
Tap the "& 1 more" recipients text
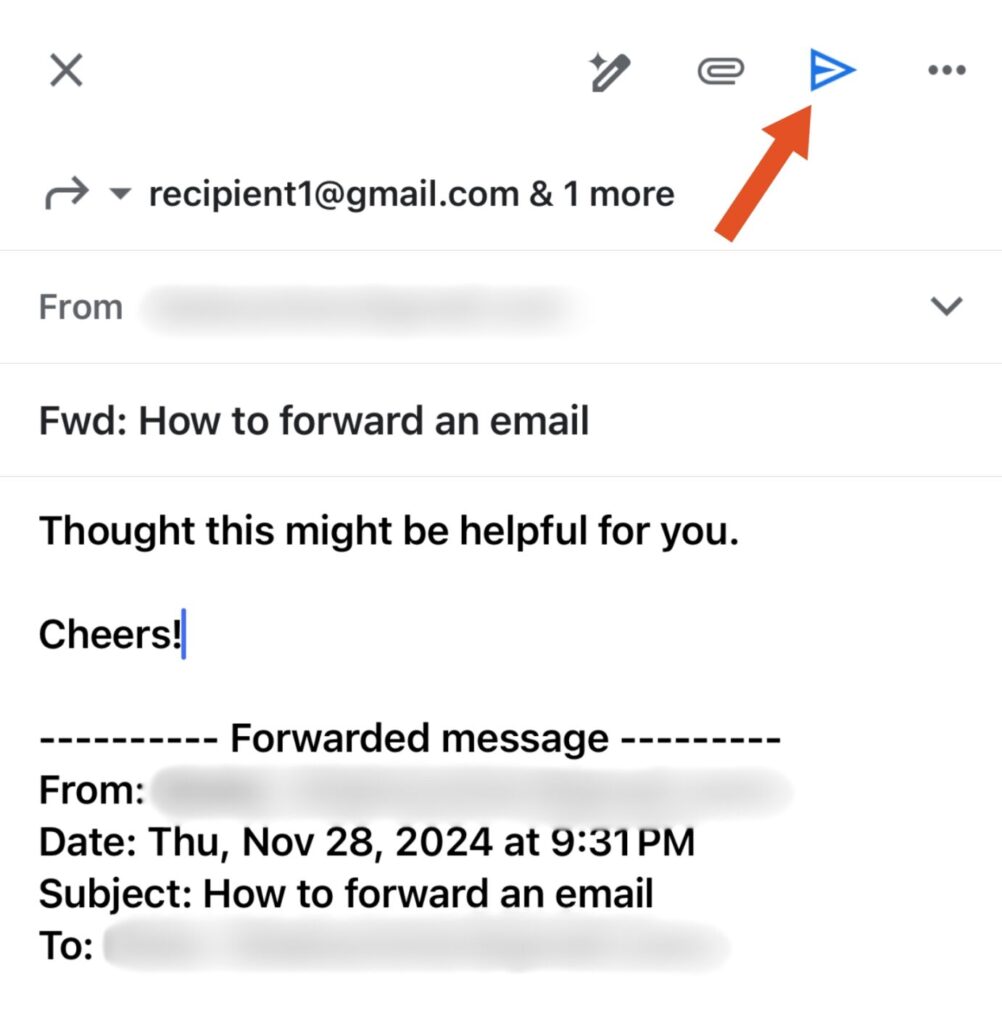point(602,193)
